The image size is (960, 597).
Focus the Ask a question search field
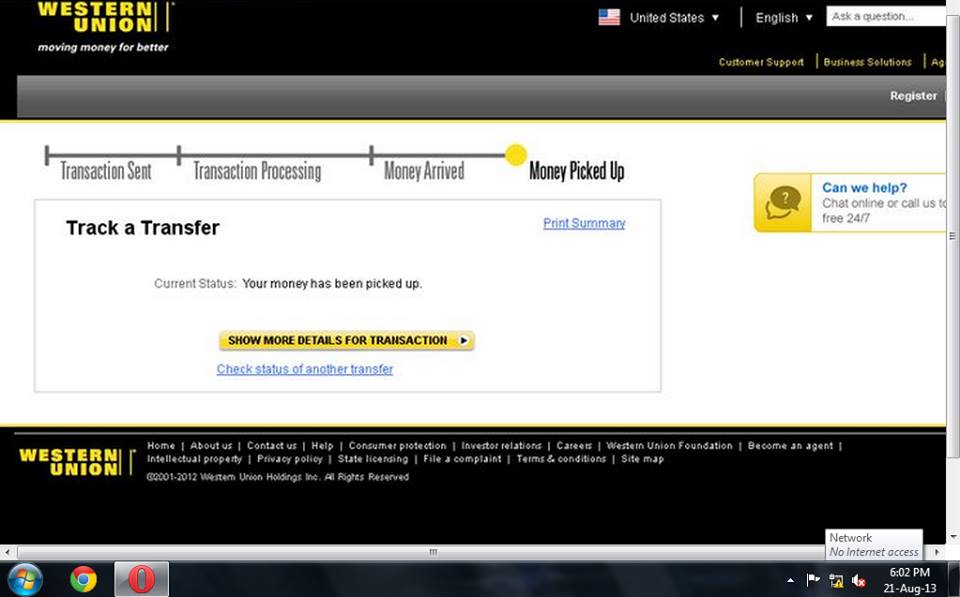tap(886, 17)
